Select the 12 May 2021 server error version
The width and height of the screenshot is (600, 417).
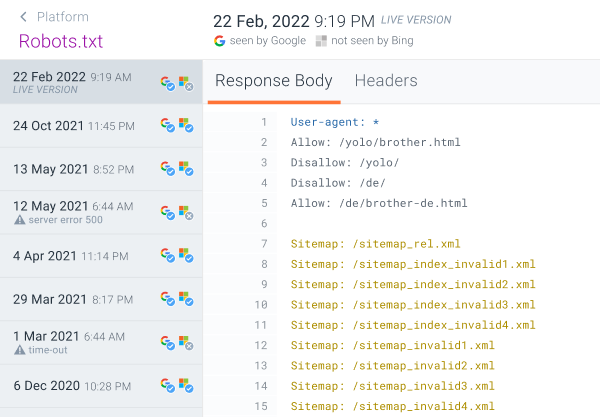101,212
